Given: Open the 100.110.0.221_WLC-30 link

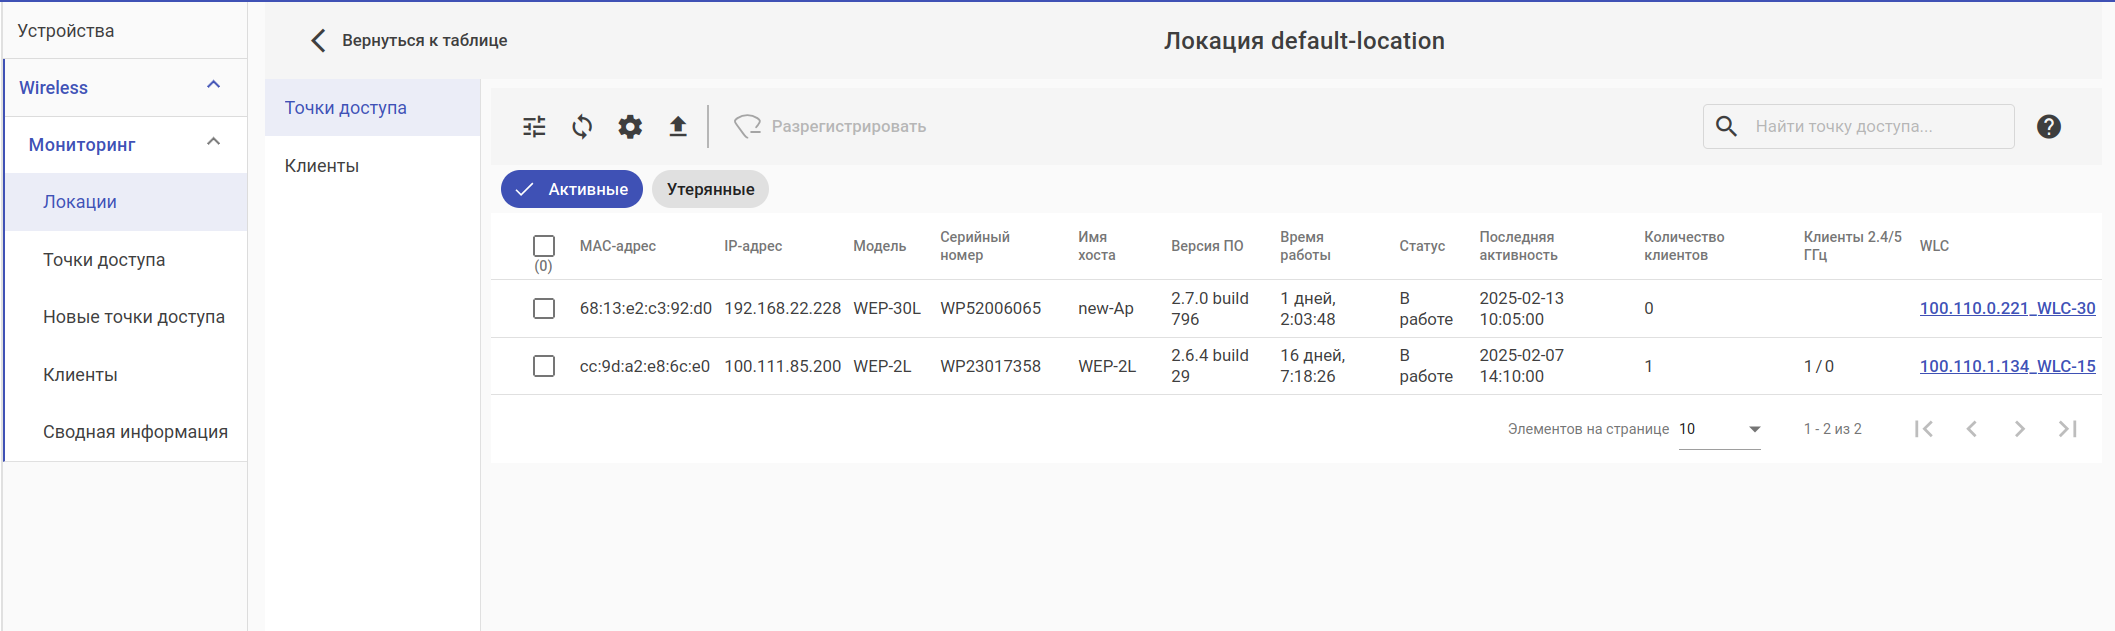Looking at the screenshot, I should (2007, 308).
